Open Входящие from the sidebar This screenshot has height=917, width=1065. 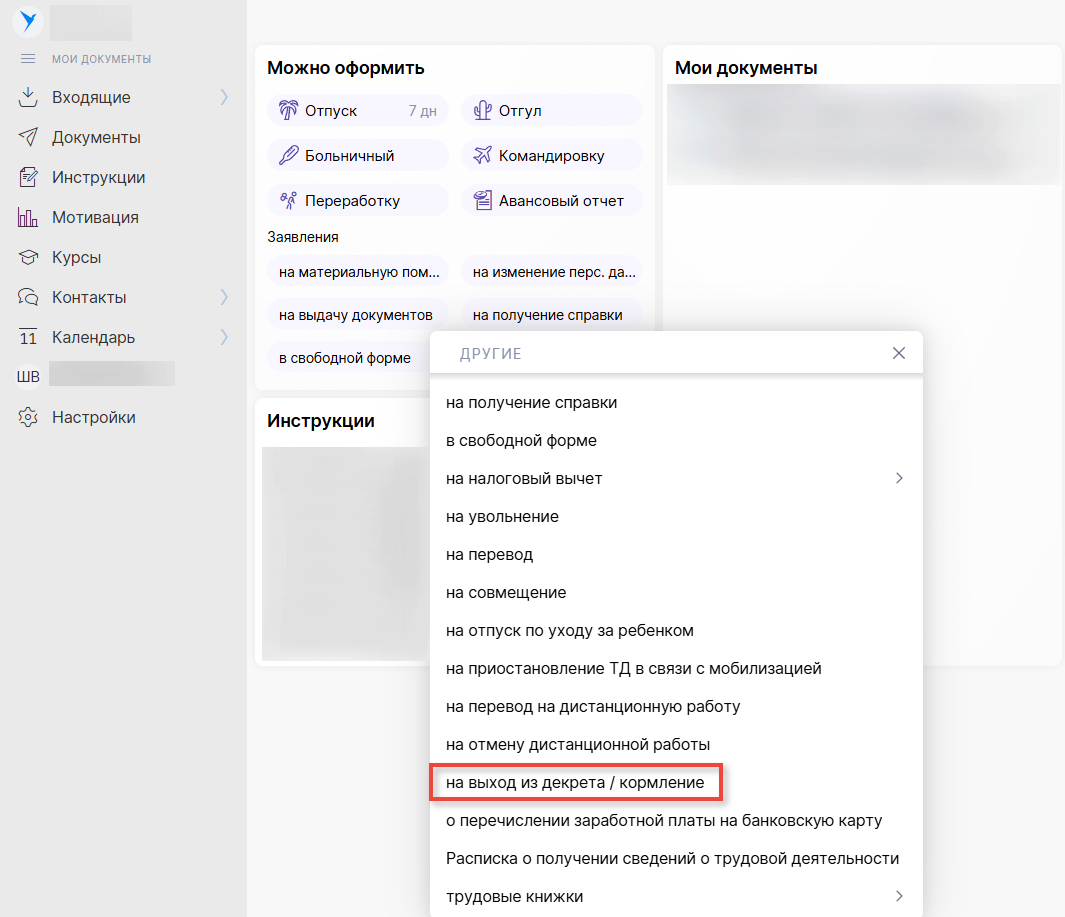[x=91, y=97]
